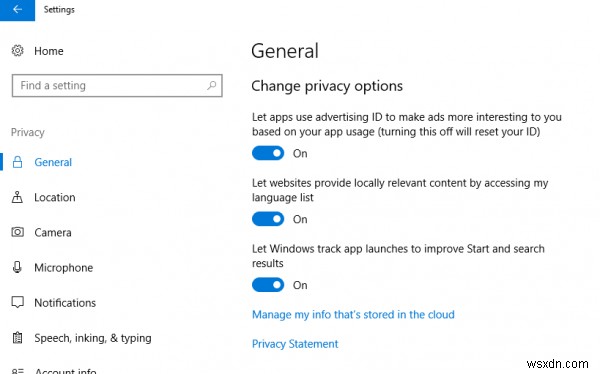Click the search magnifier icon

pos(212,85)
